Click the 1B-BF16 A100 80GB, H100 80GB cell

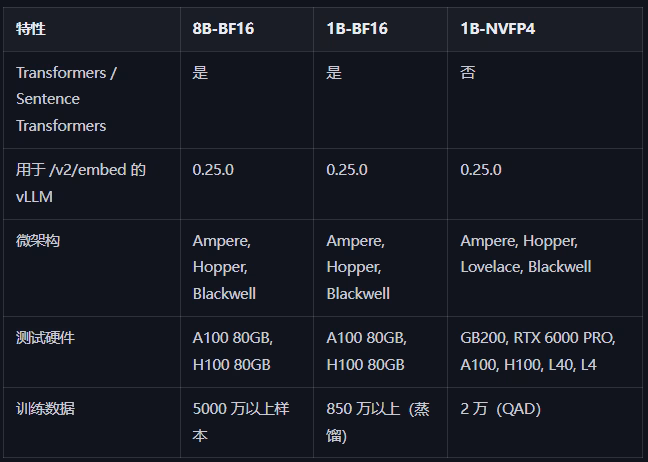coord(367,351)
